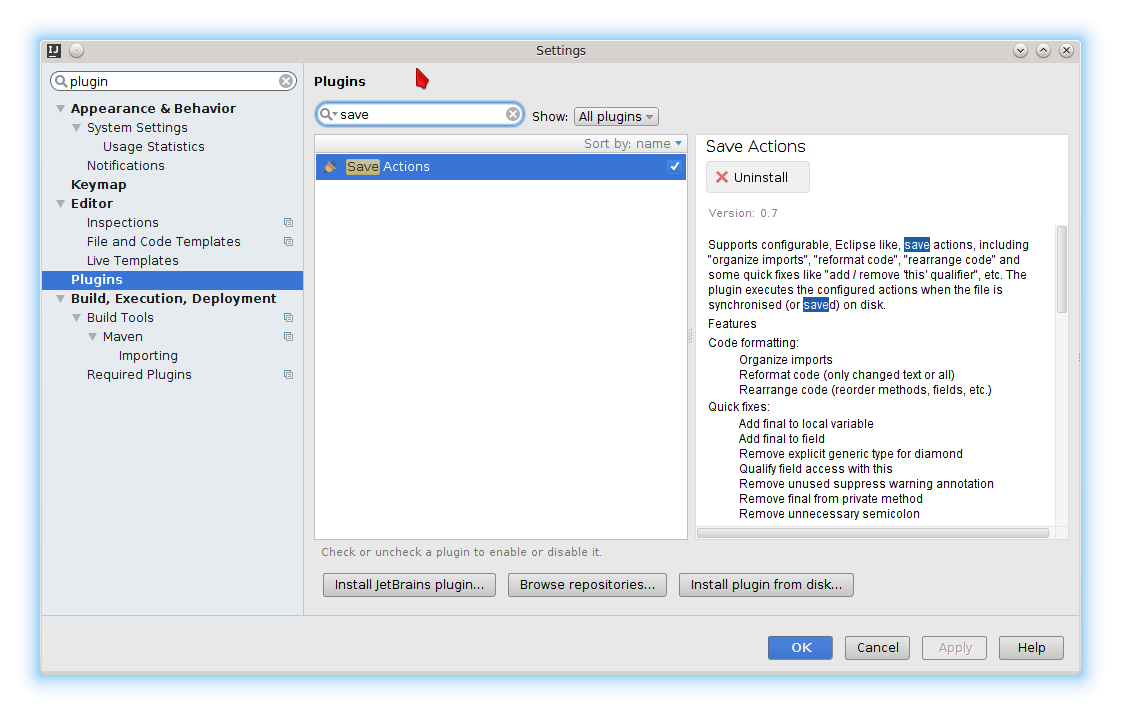1121x715 pixels.
Task: Click project-level icon next to Required Plugins
Action: click(x=288, y=375)
